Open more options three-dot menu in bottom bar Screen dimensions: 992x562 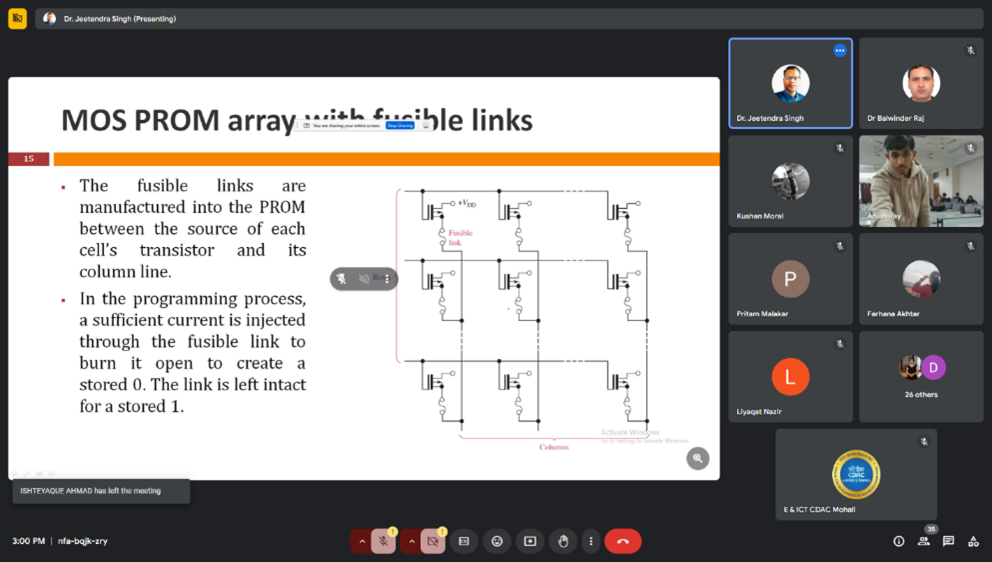point(591,541)
